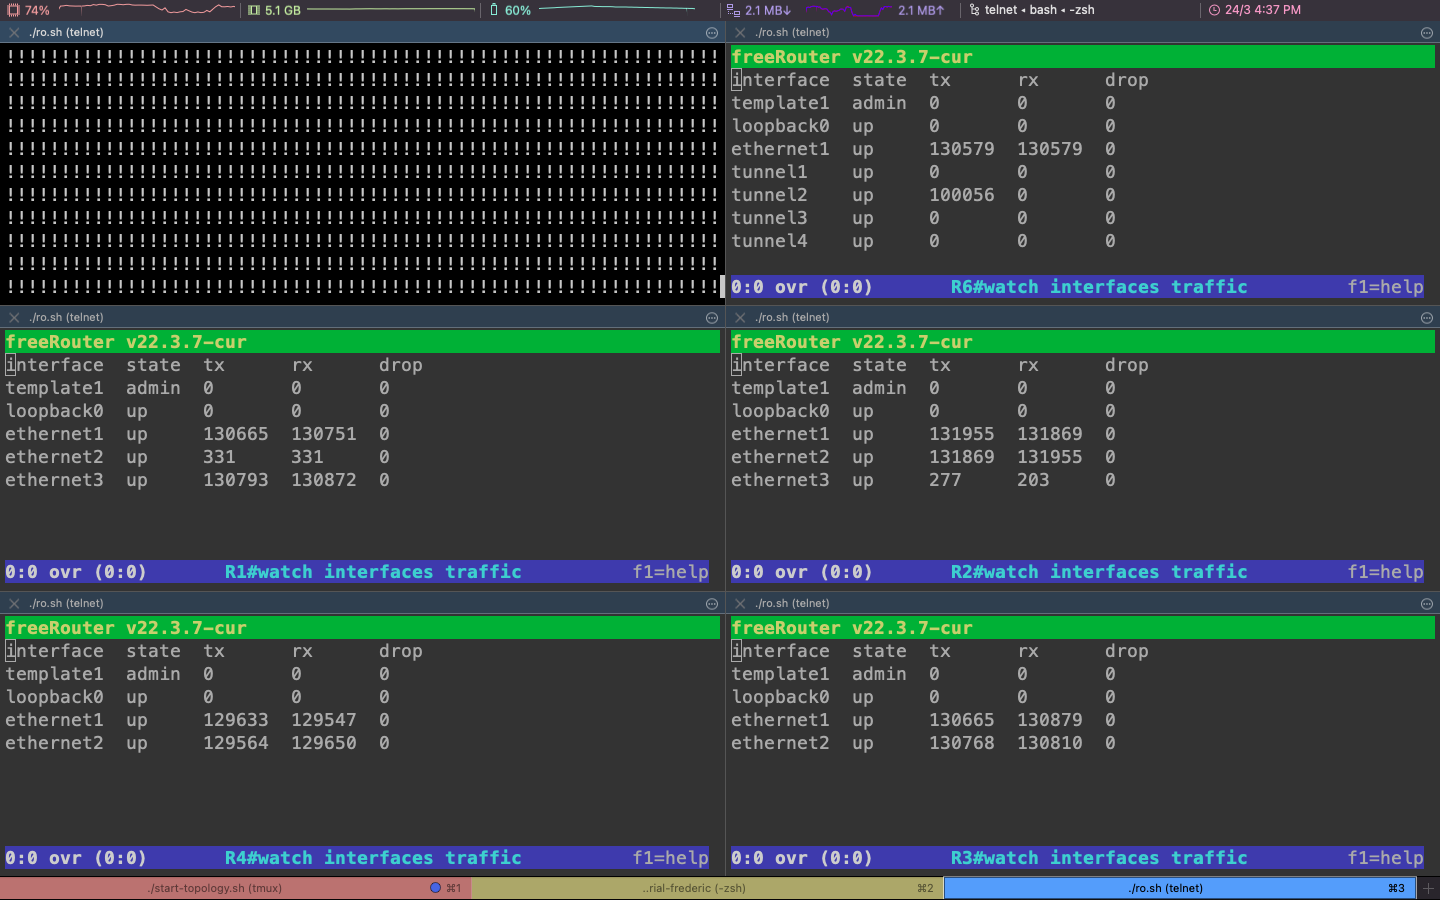Open the options menu of the ping output pane
Screen dimensions: 1440x900
(x=712, y=33)
